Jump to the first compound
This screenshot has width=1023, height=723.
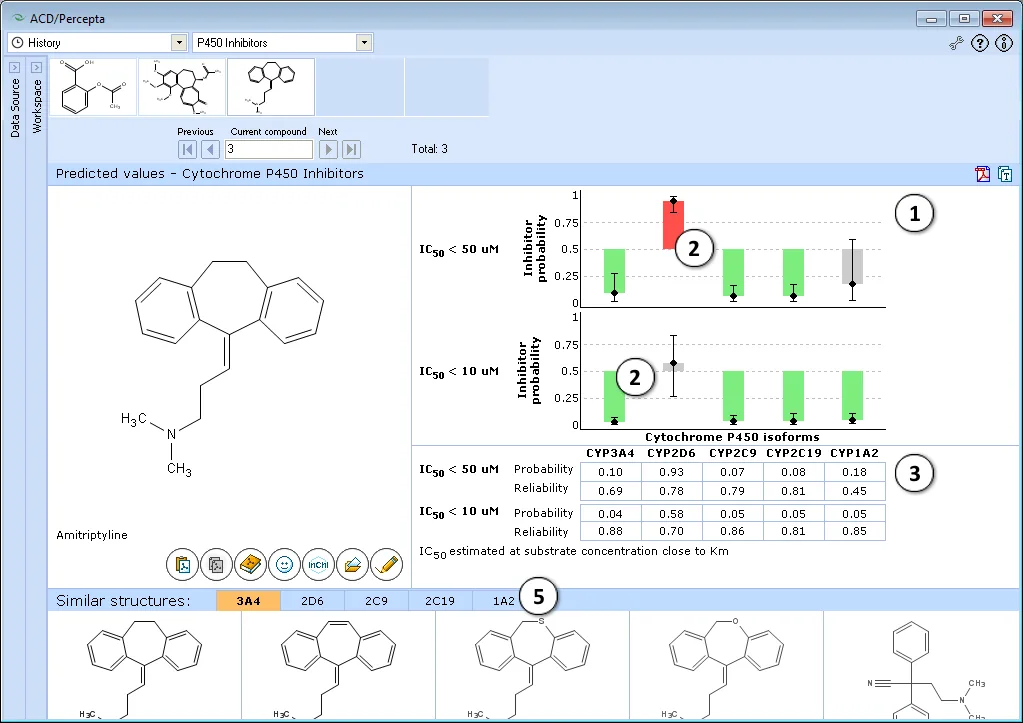pos(187,149)
